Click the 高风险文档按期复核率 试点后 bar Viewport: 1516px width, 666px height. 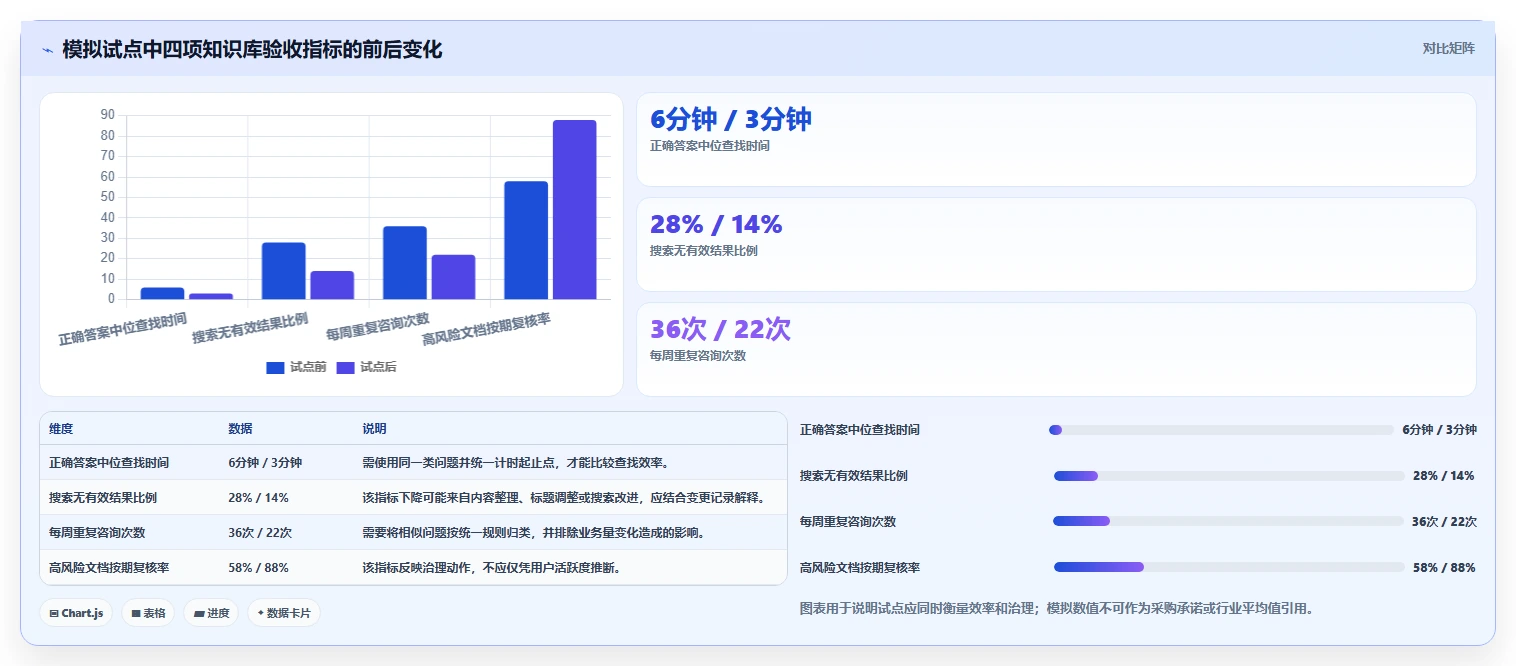click(574, 209)
